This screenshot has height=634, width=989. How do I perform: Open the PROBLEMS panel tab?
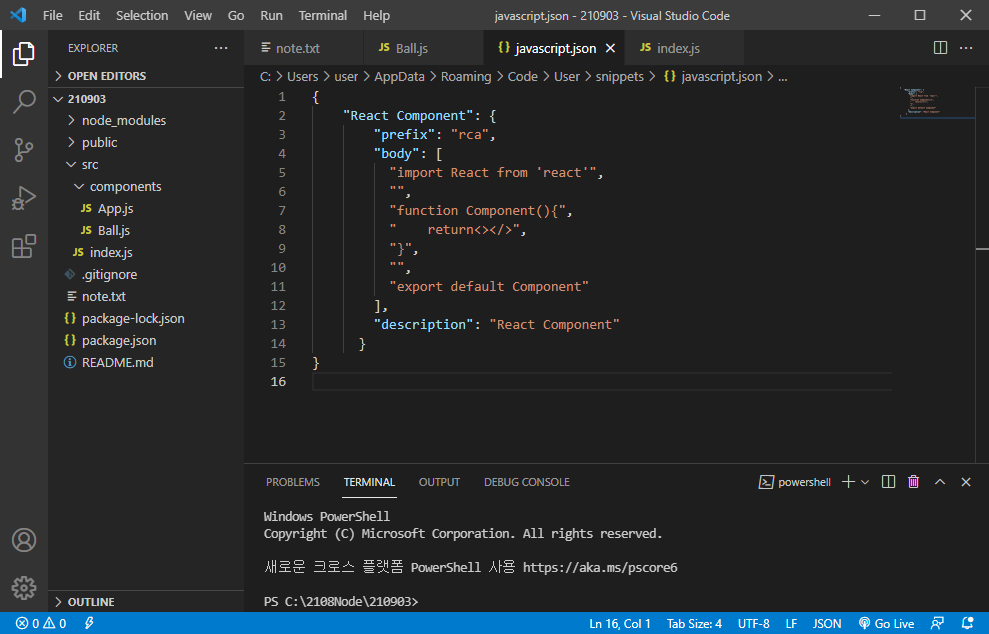[x=293, y=482]
